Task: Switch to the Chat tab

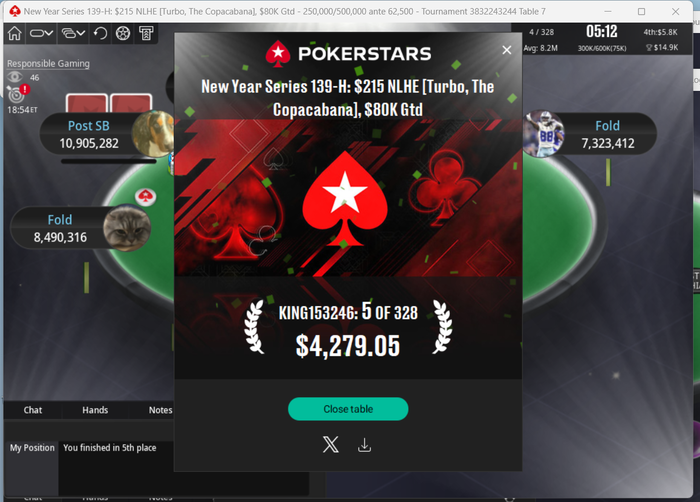Action: [33, 410]
